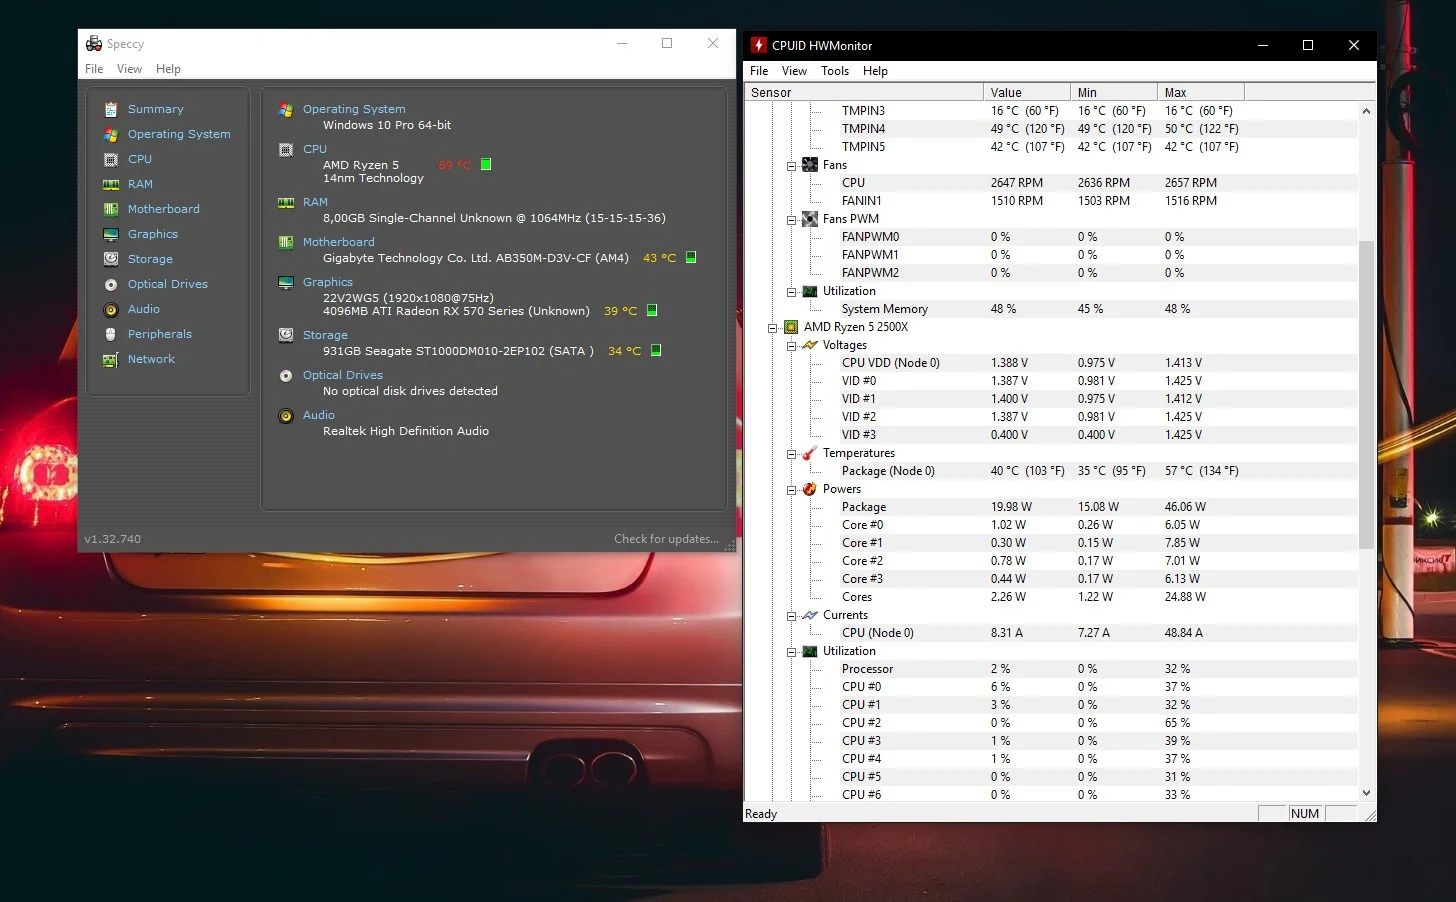Image resolution: width=1456 pixels, height=902 pixels.
Task: Collapse the Powers tree section
Action: point(791,490)
